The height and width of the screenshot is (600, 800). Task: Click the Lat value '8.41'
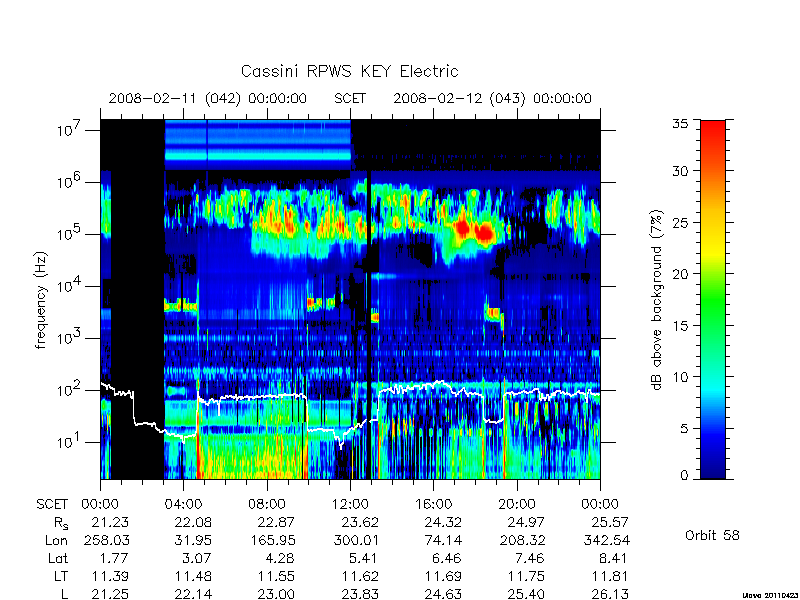click(x=614, y=559)
